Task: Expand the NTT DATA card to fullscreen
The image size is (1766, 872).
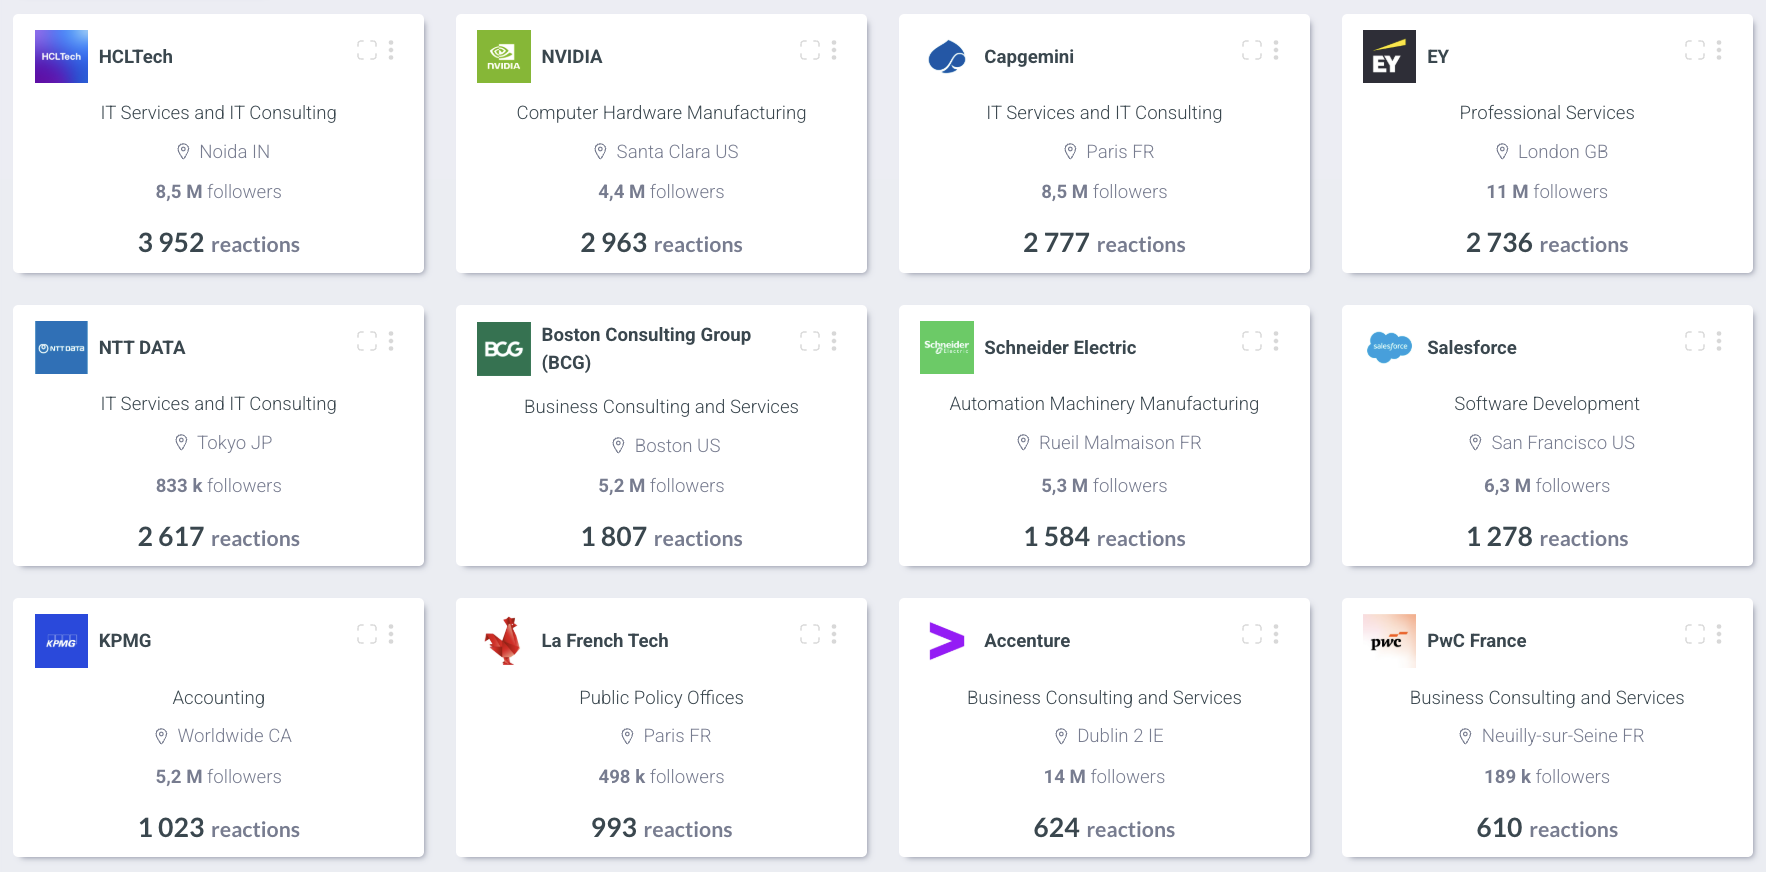Action: click(367, 341)
